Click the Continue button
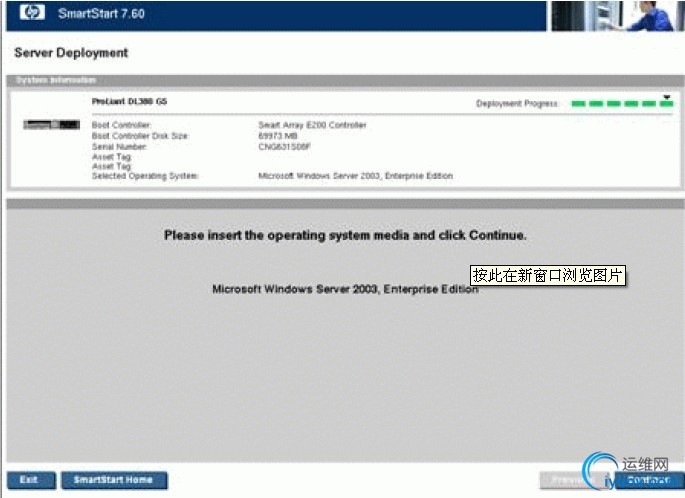 click(x=649, y=480)
